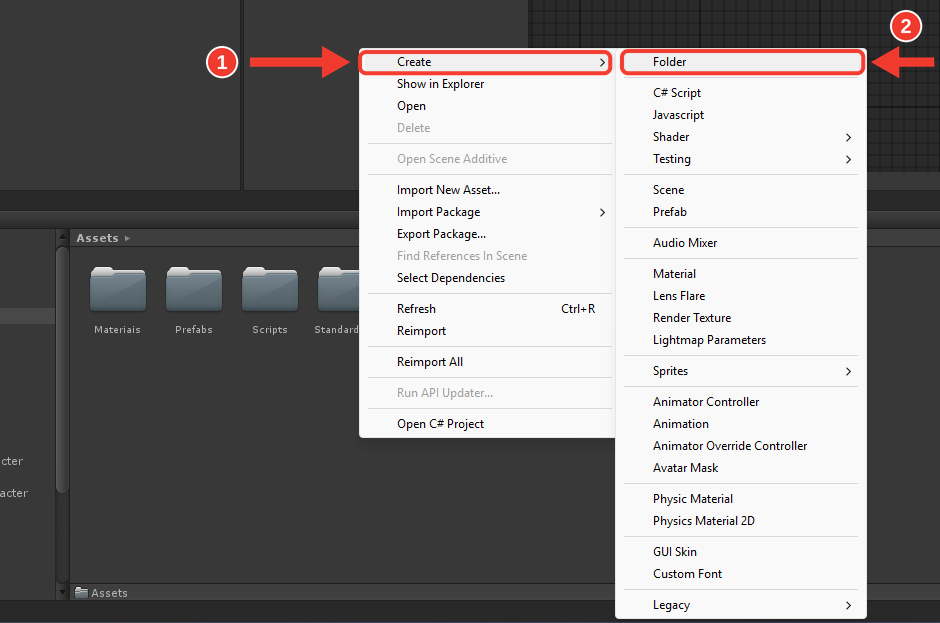Screen dimensions: 940x623
Task: Create a new Javascript file
Action: pos(742,115)
